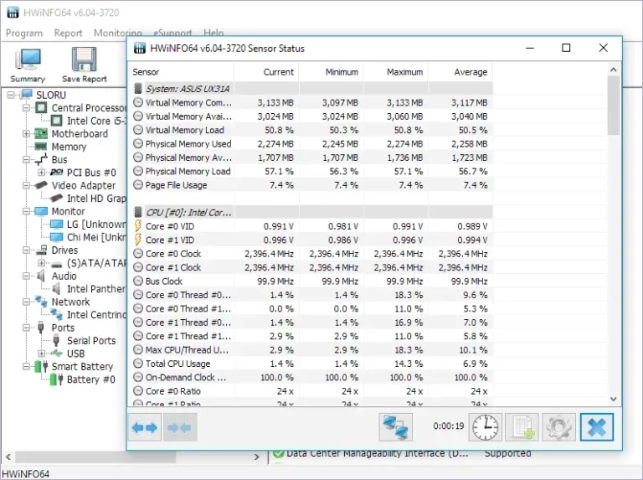The width and height of the screenshot is (643, 480).
Task: Select Memory in the device tree
Action: 69,147
